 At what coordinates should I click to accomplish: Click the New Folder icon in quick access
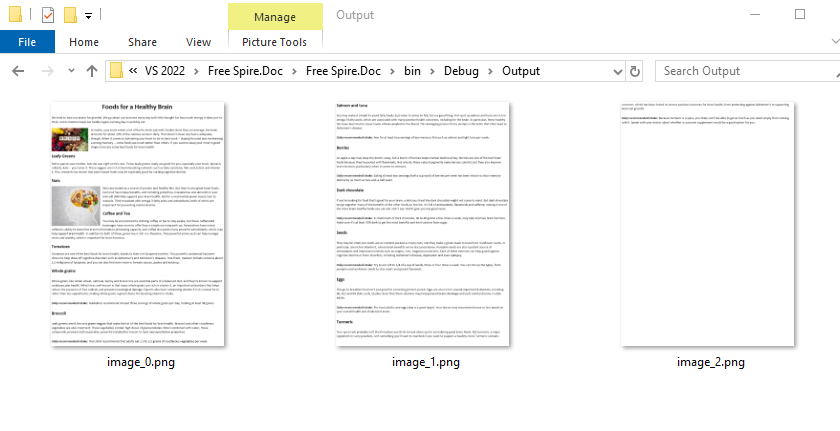click(x=70, y=15)
